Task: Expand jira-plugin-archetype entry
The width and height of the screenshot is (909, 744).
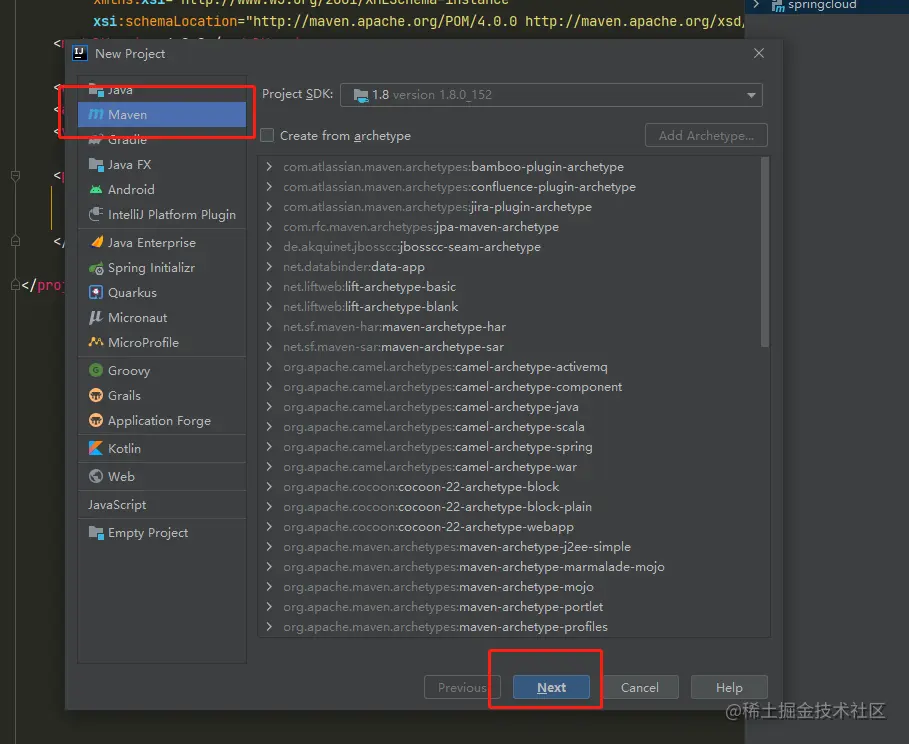Action: (269, 206)
